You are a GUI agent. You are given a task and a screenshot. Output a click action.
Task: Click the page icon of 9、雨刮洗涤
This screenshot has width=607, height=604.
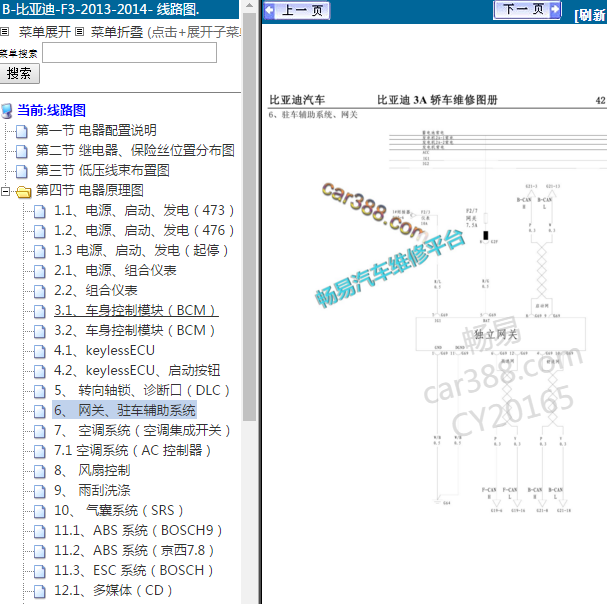click(39, 491)
